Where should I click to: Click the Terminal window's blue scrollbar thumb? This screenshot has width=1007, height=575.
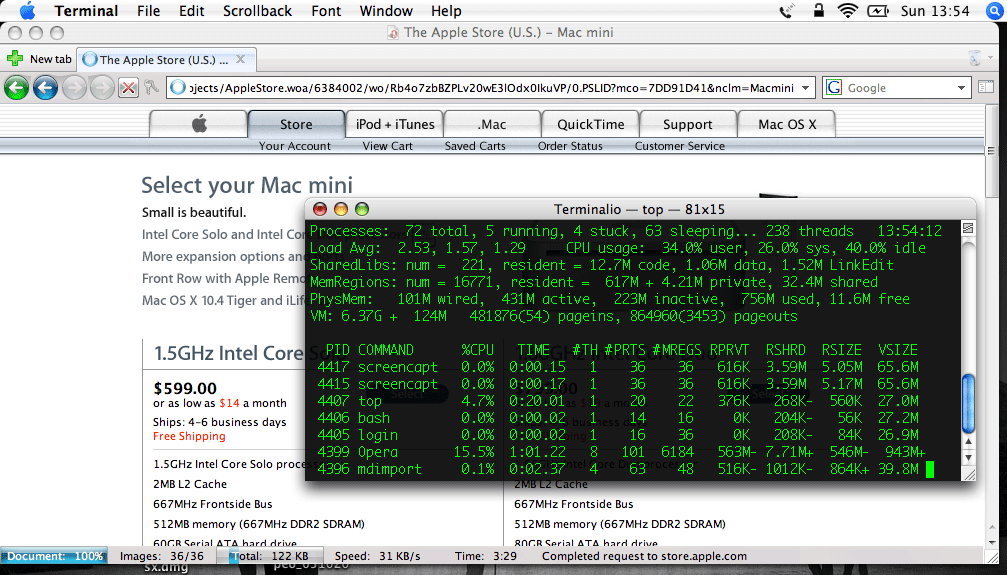click(x=967, y=401)
